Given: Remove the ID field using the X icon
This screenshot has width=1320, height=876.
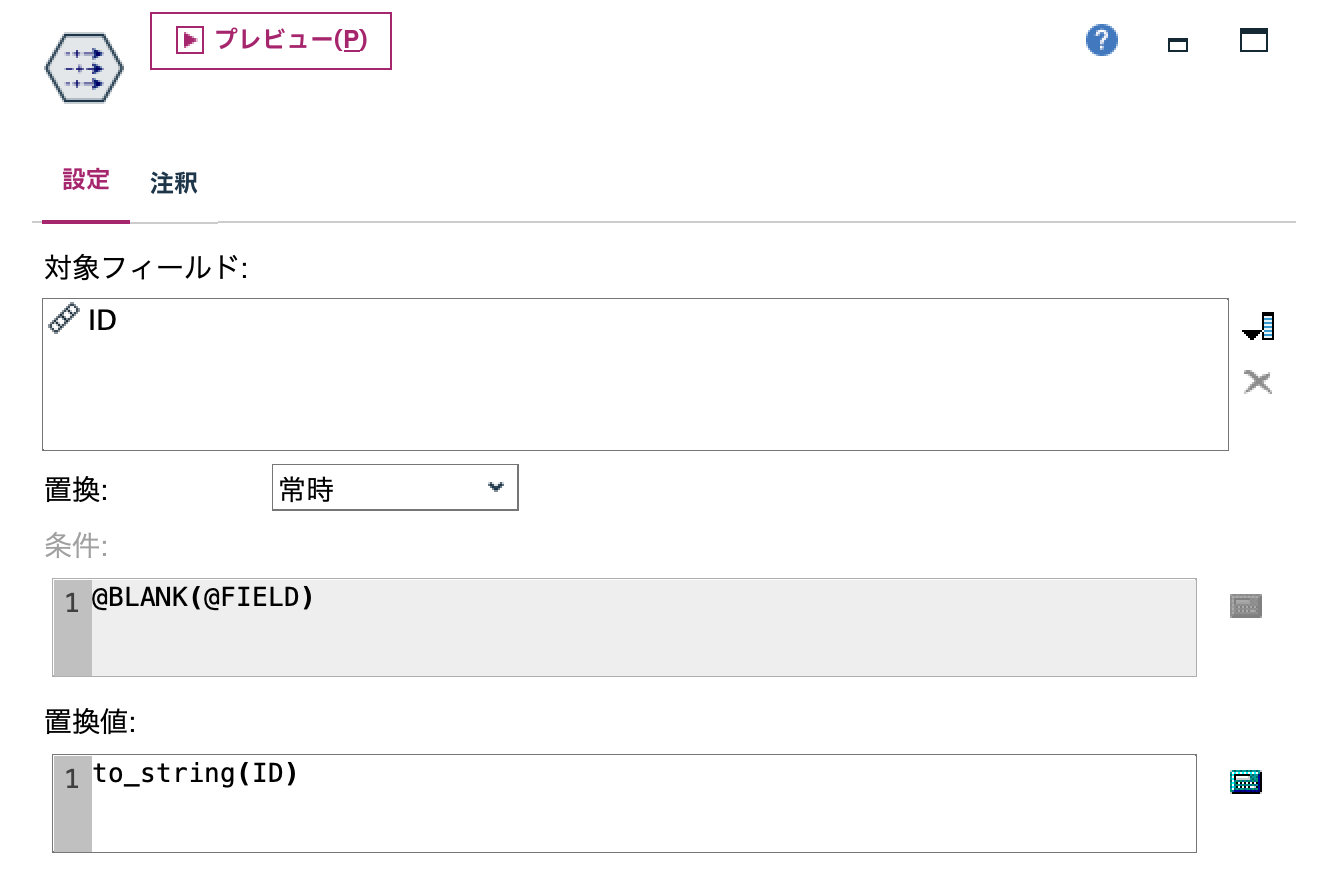Looking at the screenshot, I should (x=1258, y=382).
